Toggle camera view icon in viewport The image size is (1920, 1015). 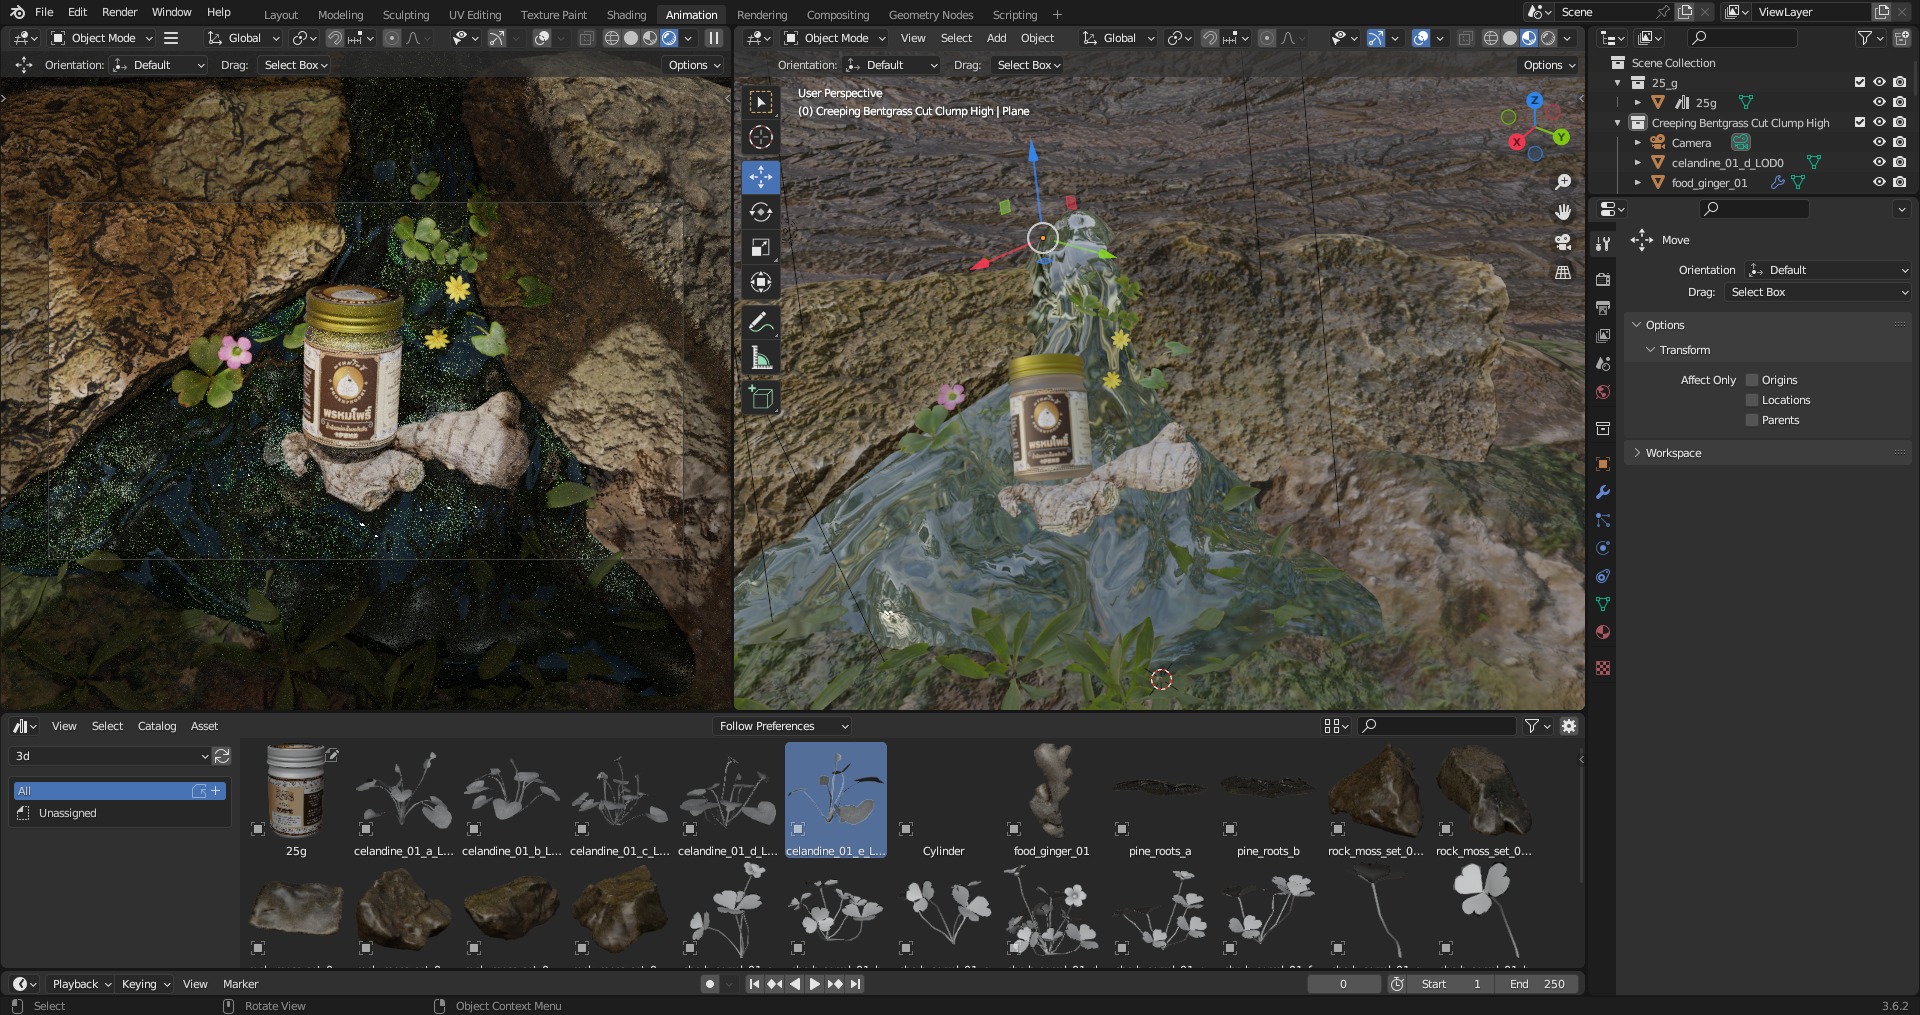[x=1563, y=242]
